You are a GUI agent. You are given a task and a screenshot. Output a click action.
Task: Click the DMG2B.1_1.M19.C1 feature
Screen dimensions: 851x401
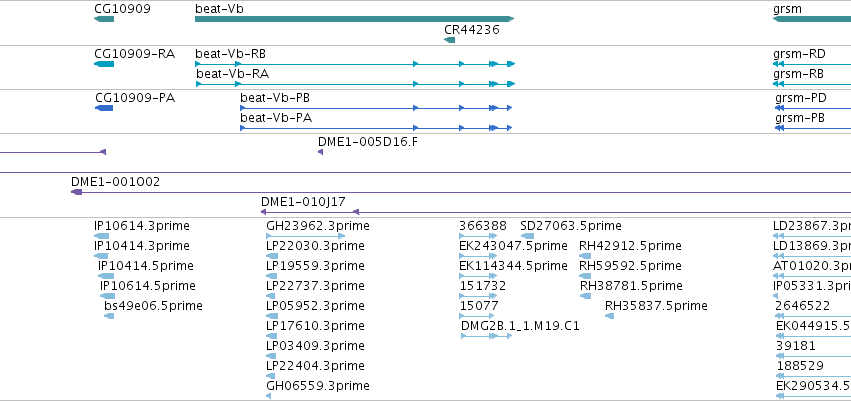[486, 336]
